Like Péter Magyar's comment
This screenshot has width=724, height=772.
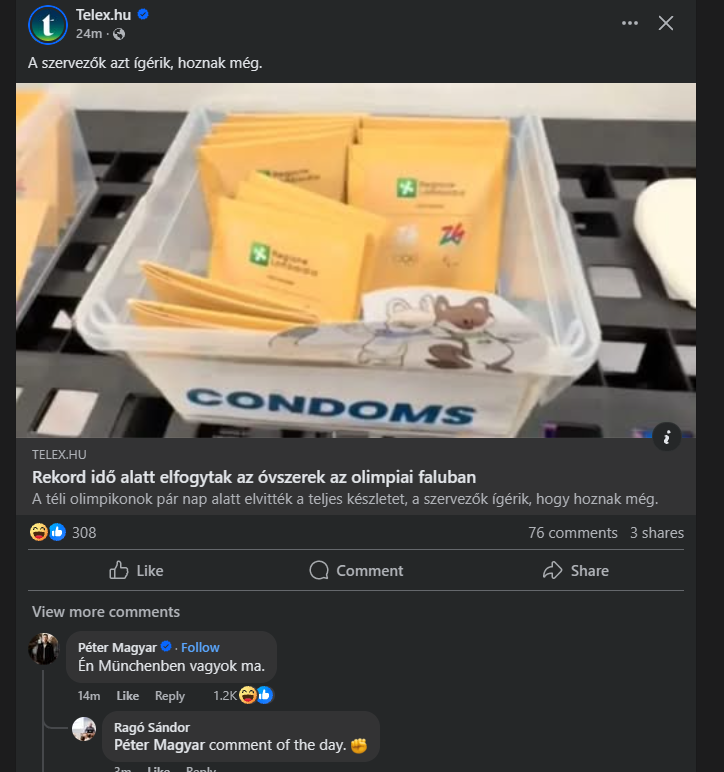(128, 696)
